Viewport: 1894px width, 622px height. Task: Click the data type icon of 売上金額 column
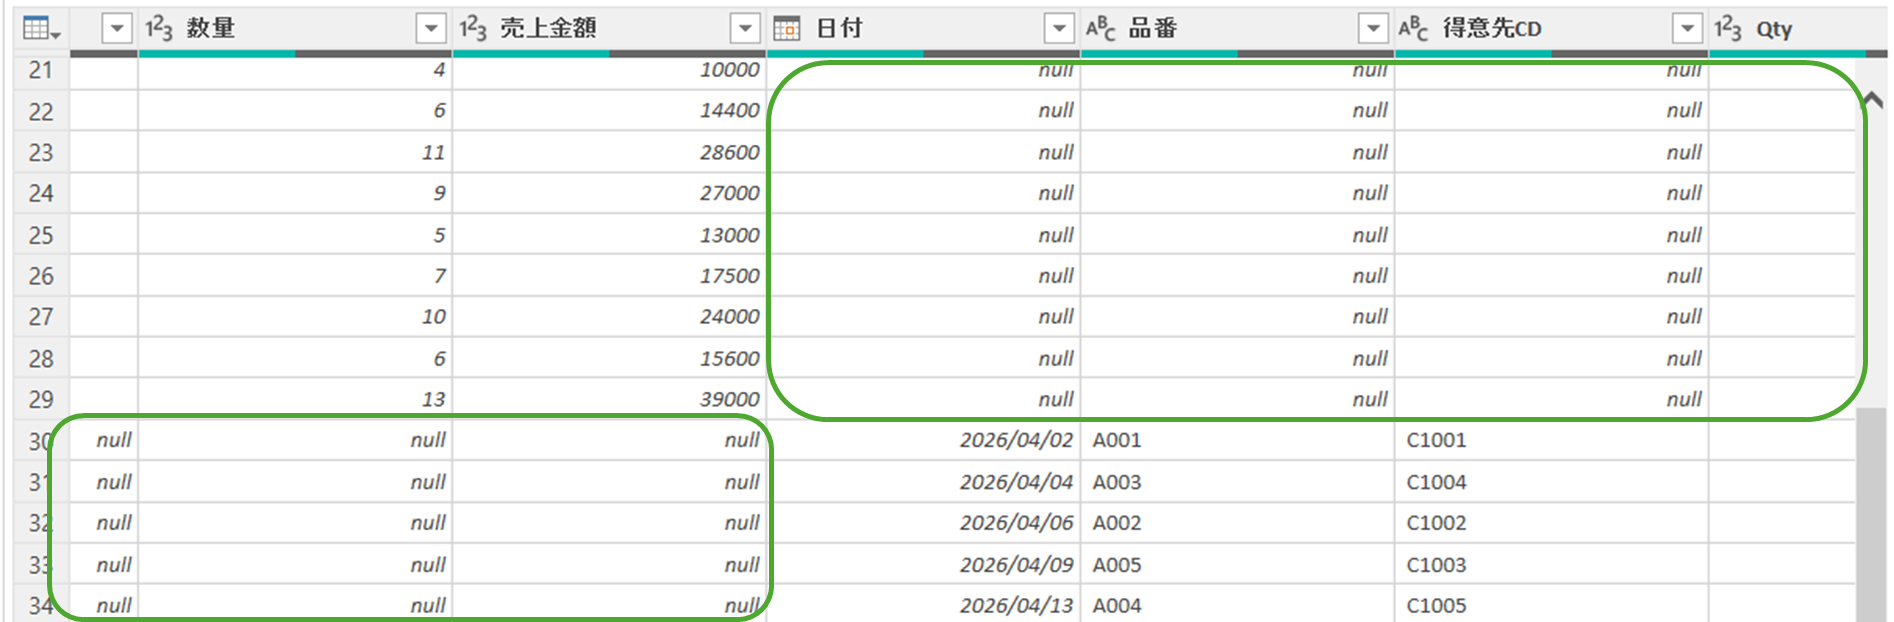click(473, 29)
